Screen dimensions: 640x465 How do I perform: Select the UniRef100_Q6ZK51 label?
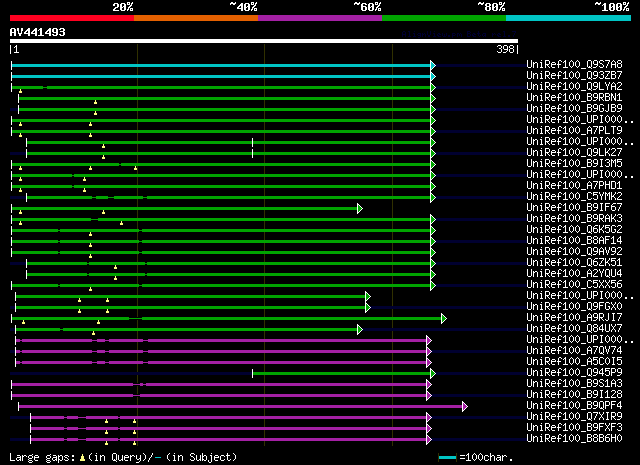(x=574, y=263)
